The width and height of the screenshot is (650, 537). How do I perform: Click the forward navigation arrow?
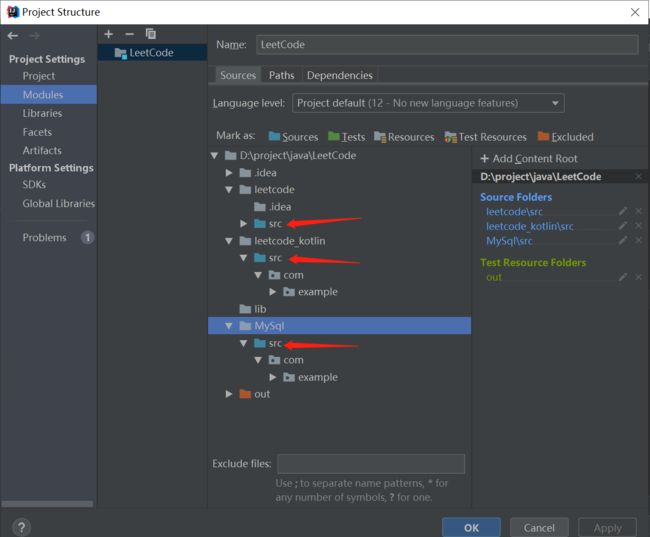(34, 36)
